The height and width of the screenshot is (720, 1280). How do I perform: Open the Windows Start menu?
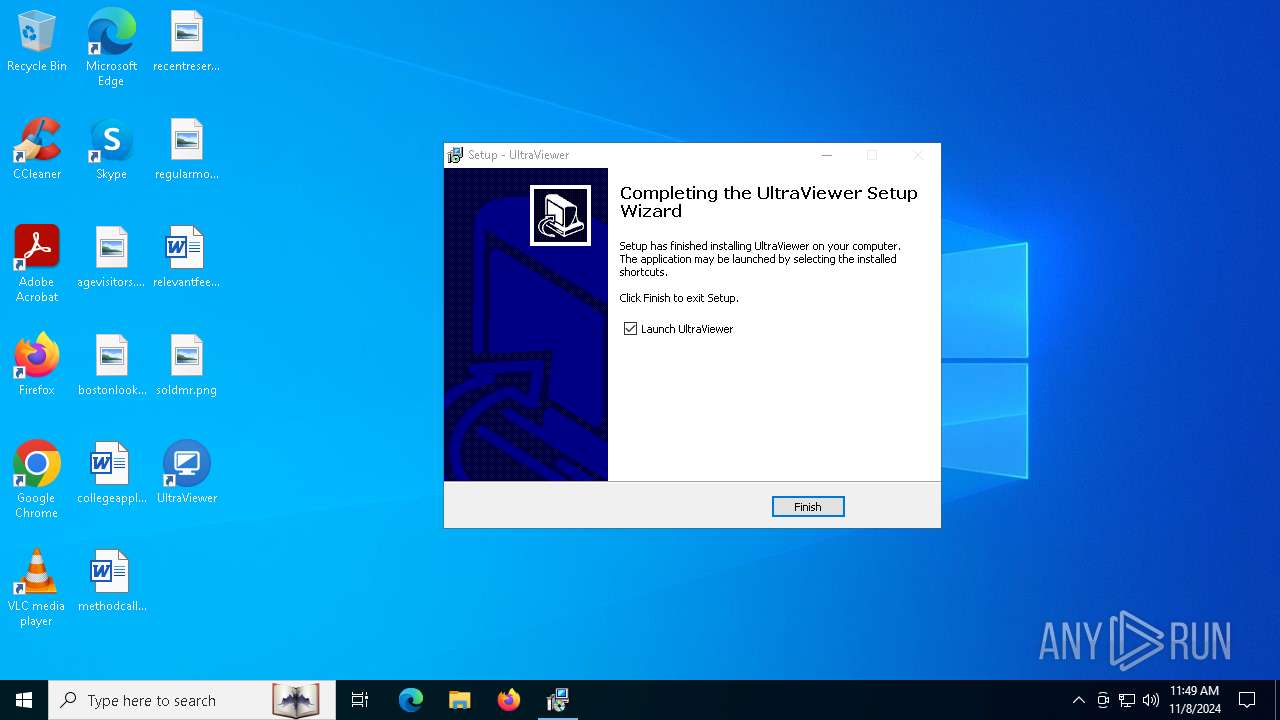coord(24,700)
